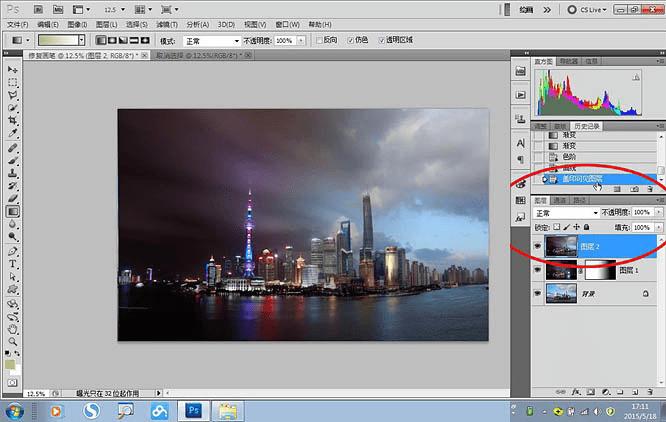Click the gradient preview bar in options bar
Viewport: 666px width, 422px height.
pos(58,40)
